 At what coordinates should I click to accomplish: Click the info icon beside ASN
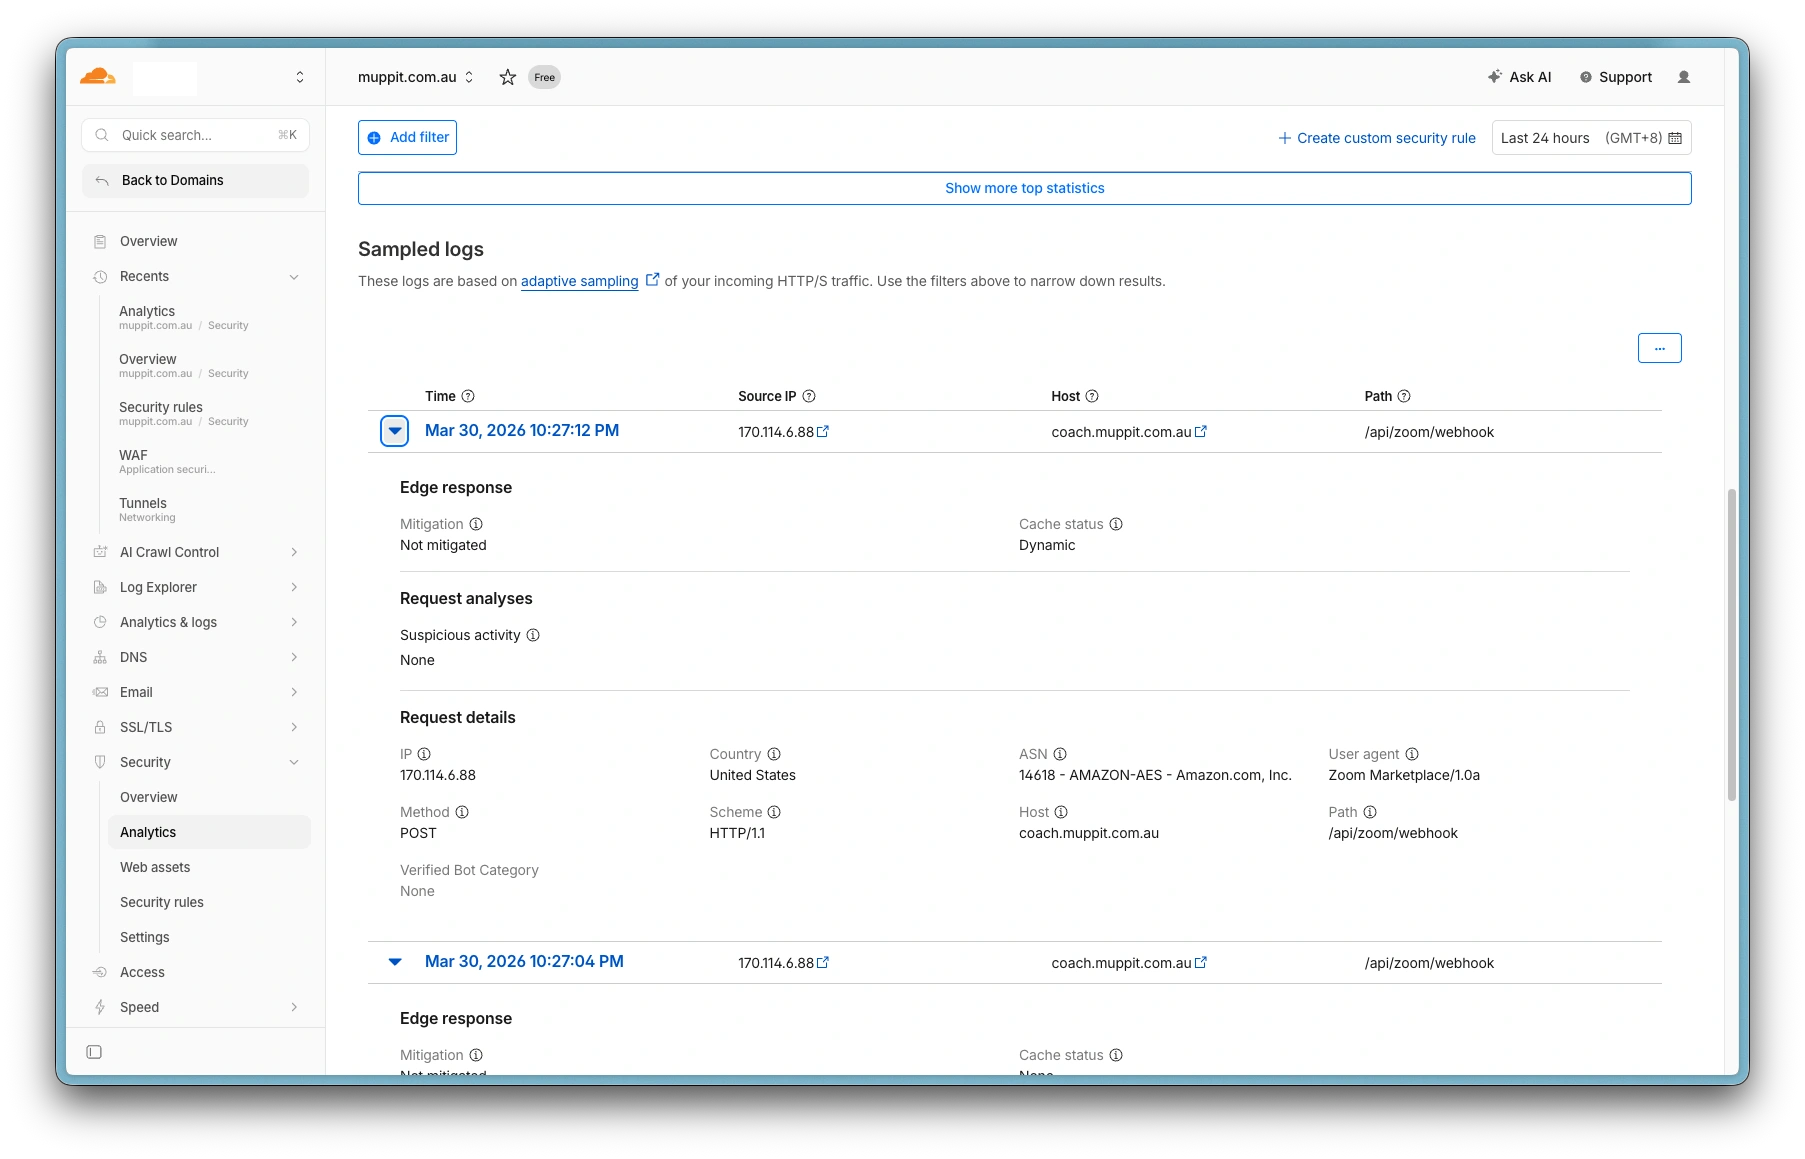1060,754
